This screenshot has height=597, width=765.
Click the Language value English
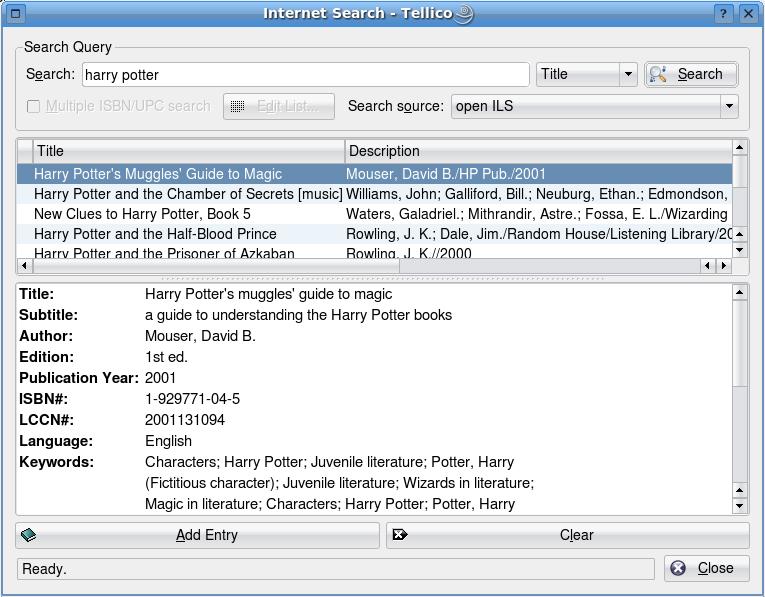coord(168,441)
